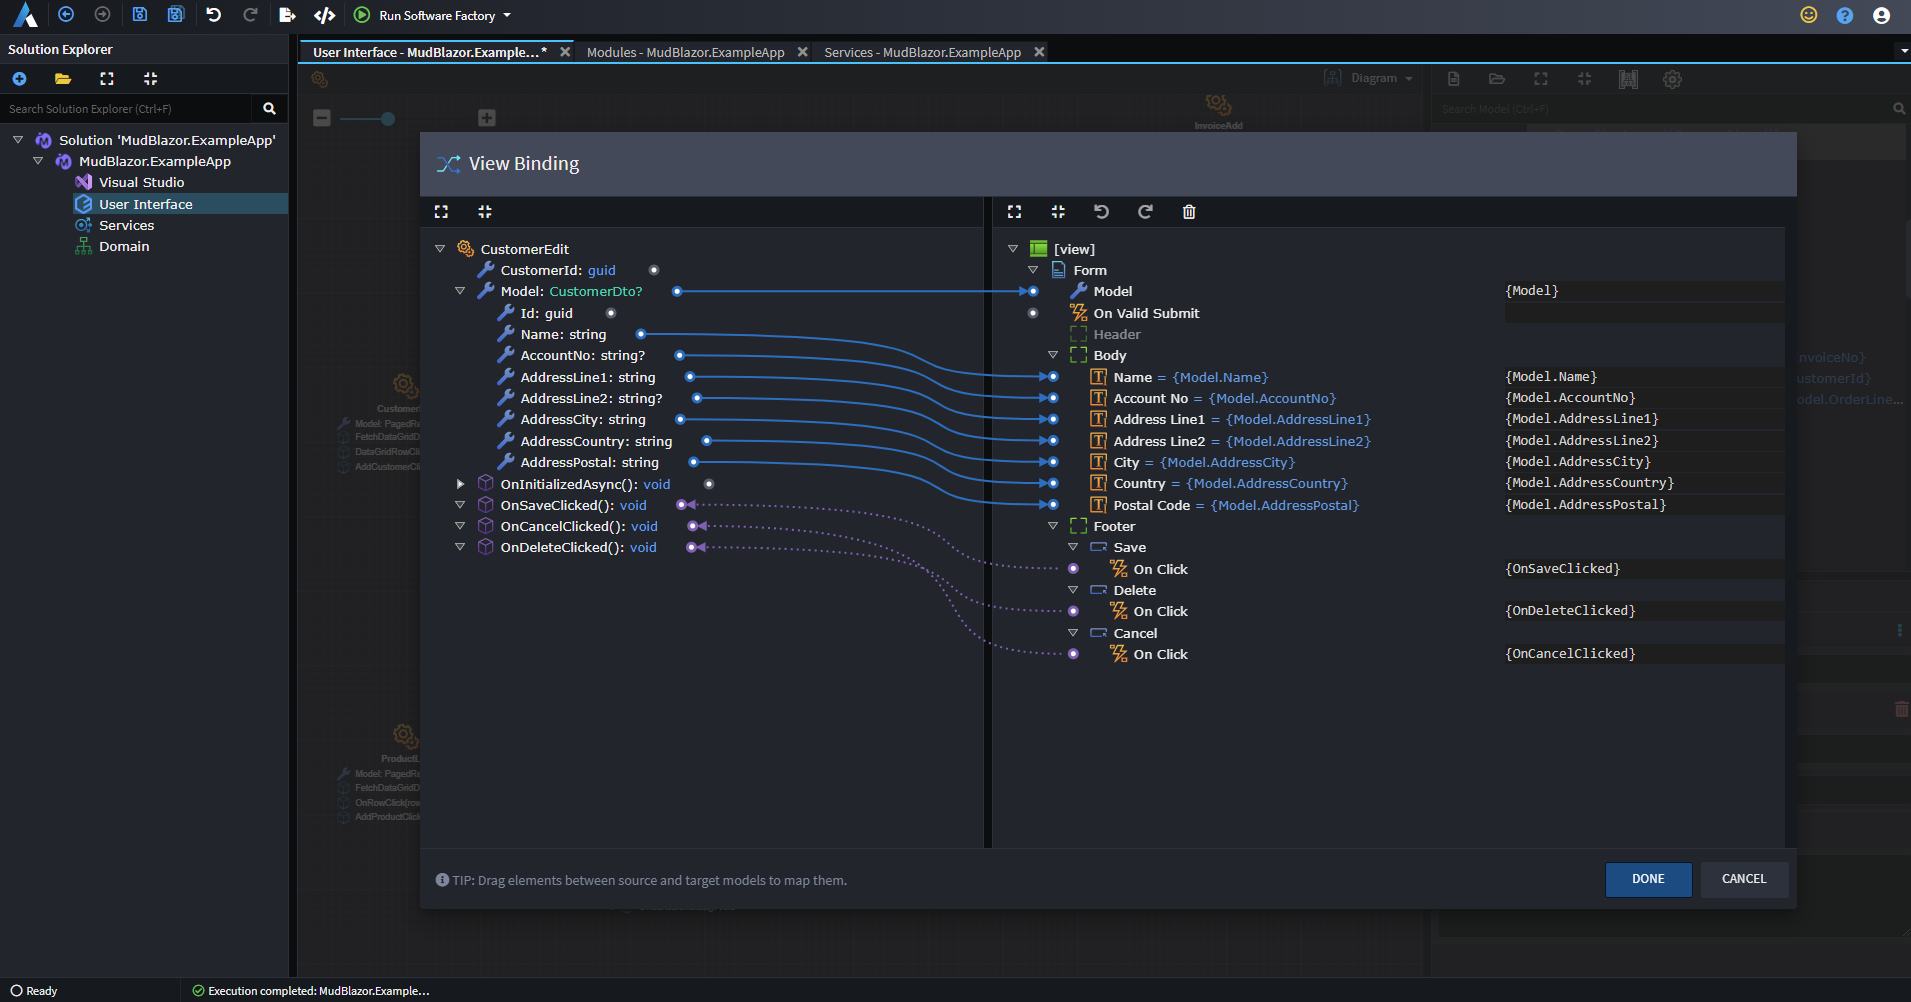Image resolution: width=1911 pixels, height=1002 pixels.
Task: Expand all nodes in the CustomerEdit source pane
Action: (441, 212)
